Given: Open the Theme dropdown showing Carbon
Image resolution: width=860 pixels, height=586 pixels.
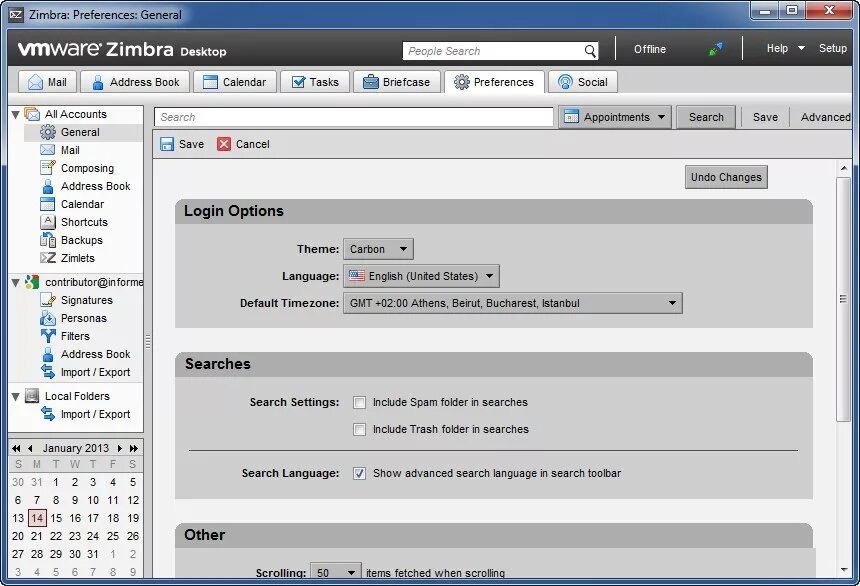Looking at the screenshot, I should click(378, 249).
